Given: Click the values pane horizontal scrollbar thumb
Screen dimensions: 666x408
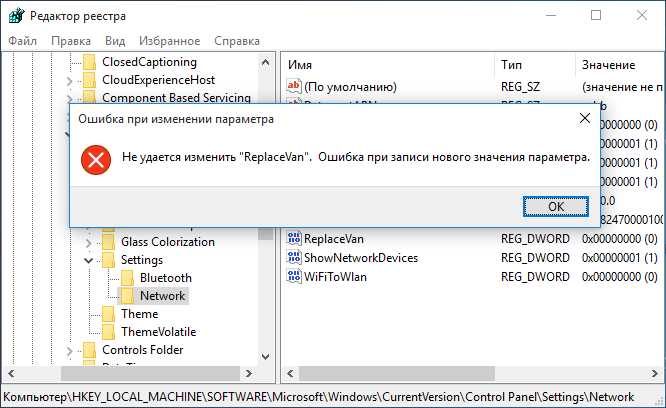Looking at the screenshot, I should coord(397,374).
